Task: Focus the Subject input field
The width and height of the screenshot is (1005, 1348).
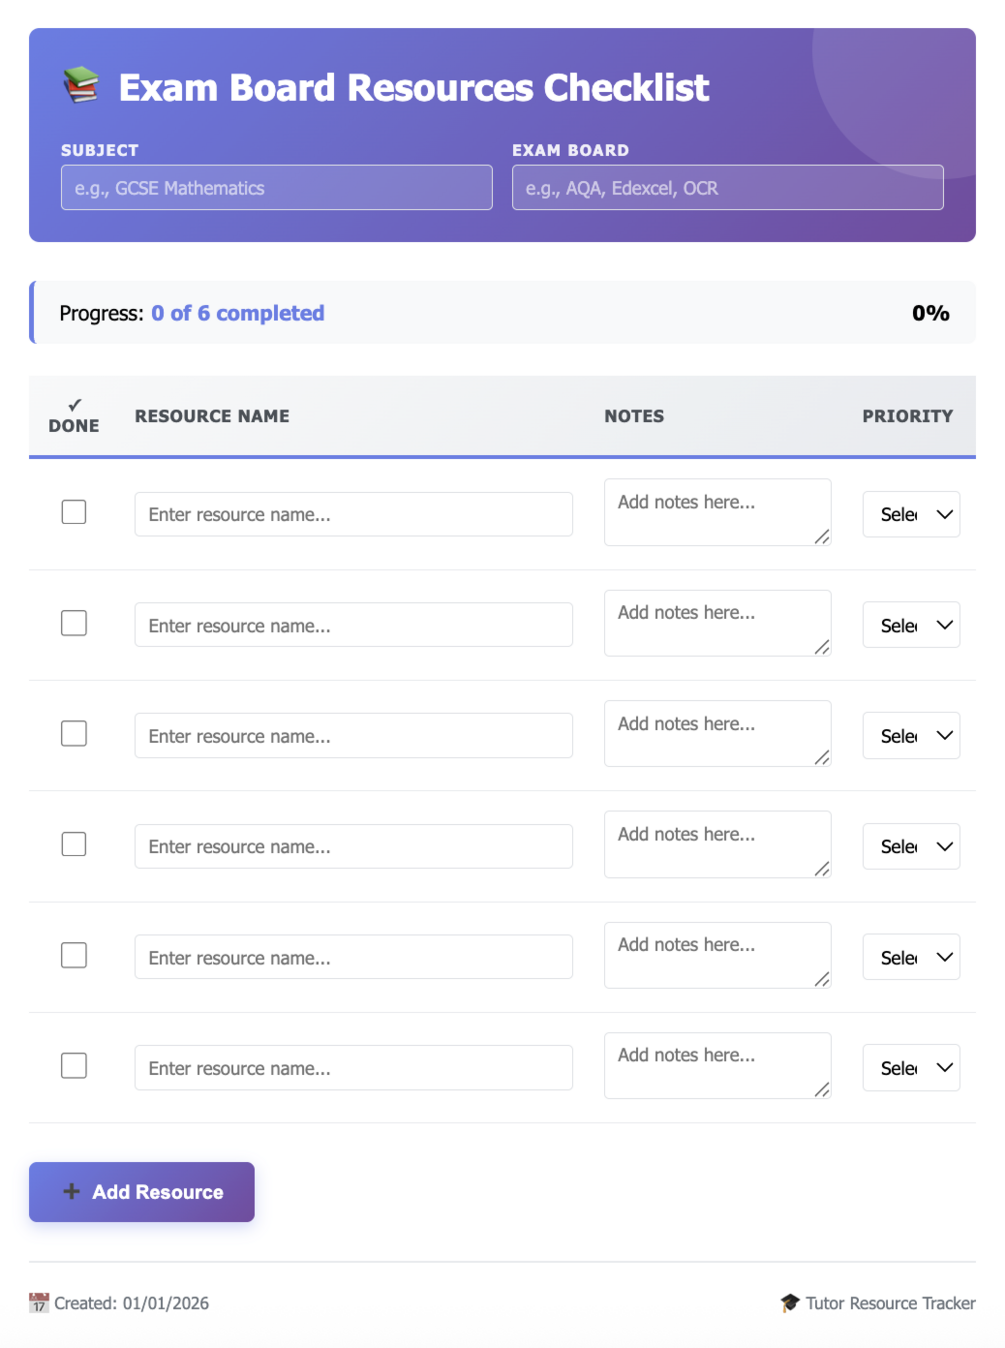Action: pos(276,188)
